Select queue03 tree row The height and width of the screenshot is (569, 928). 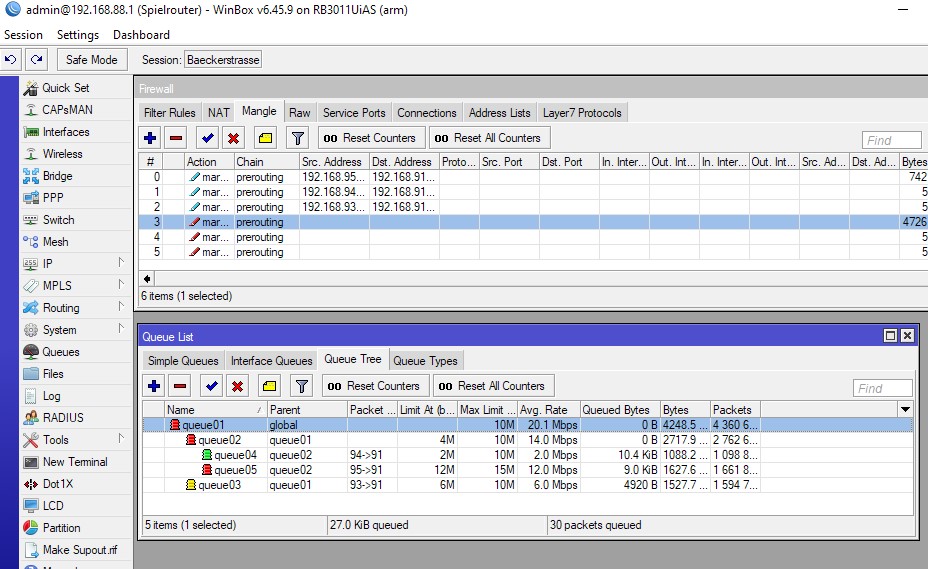[528, 485]
